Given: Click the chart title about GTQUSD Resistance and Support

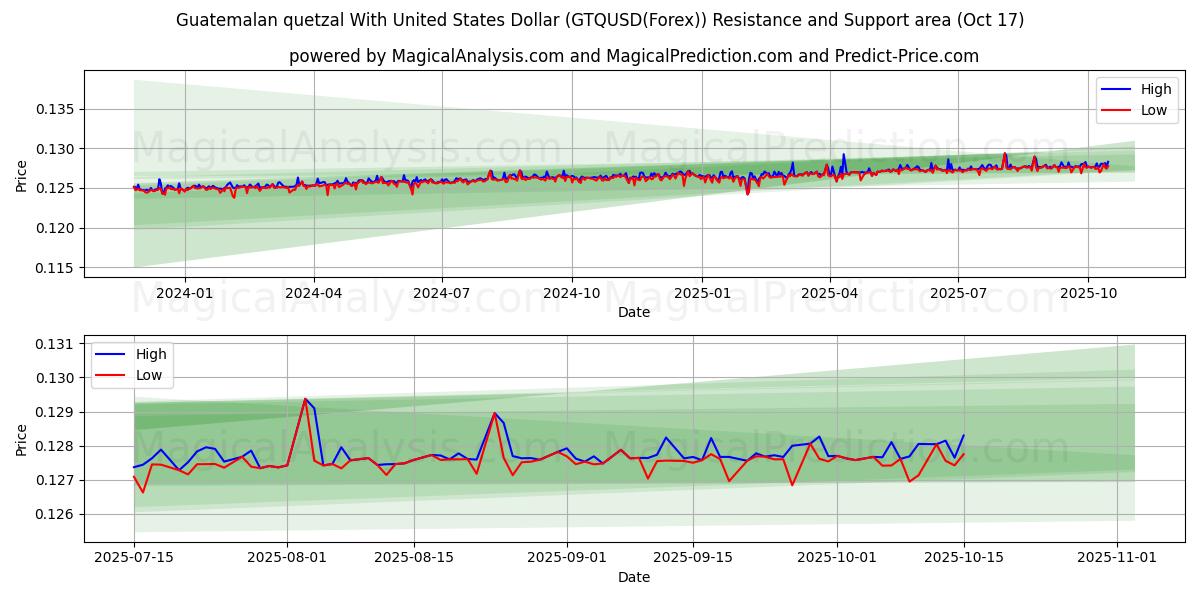Looking at the screenshot, I should pyautogui.click(x=600, y=20).
